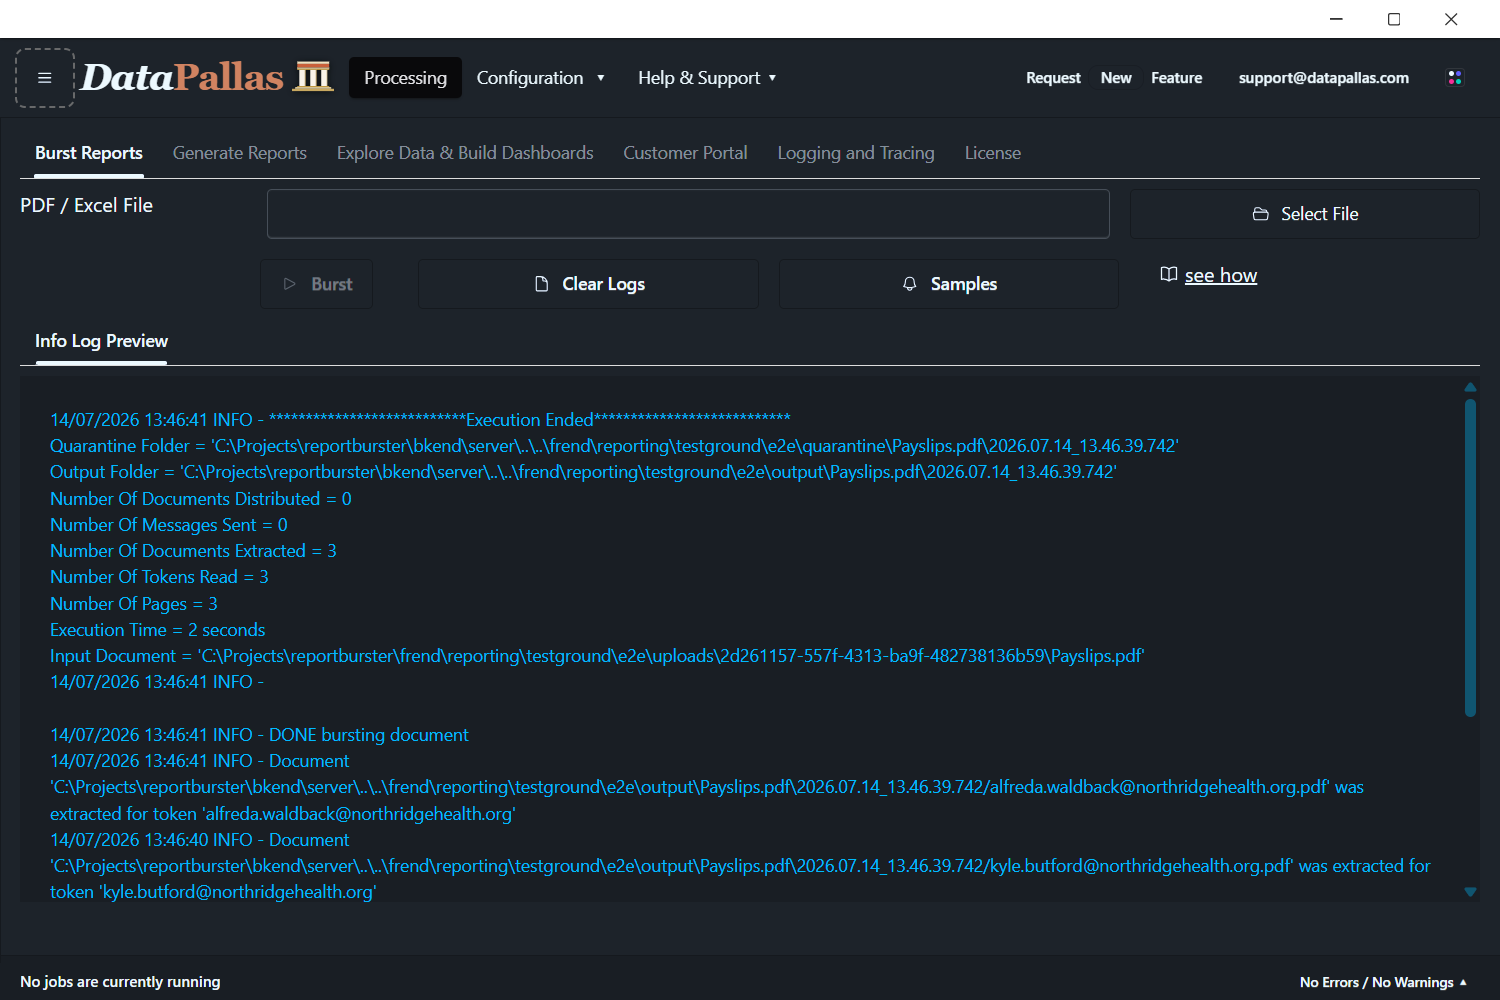The width and height of the screenshot is (1500, 1000).
Task: Close the DataPallas window
Action: tap(1451, 19)
